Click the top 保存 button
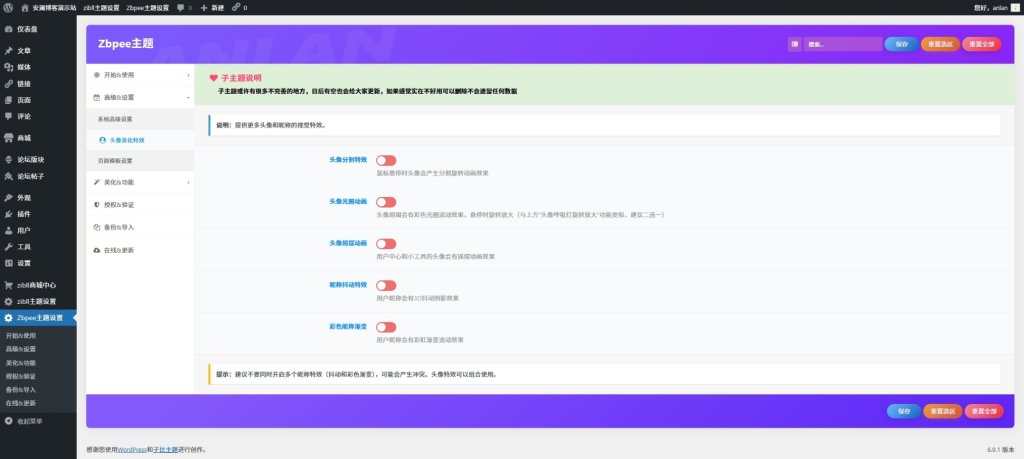The width and height of the screenshot is (1024, 459). [x=901, y=44]
